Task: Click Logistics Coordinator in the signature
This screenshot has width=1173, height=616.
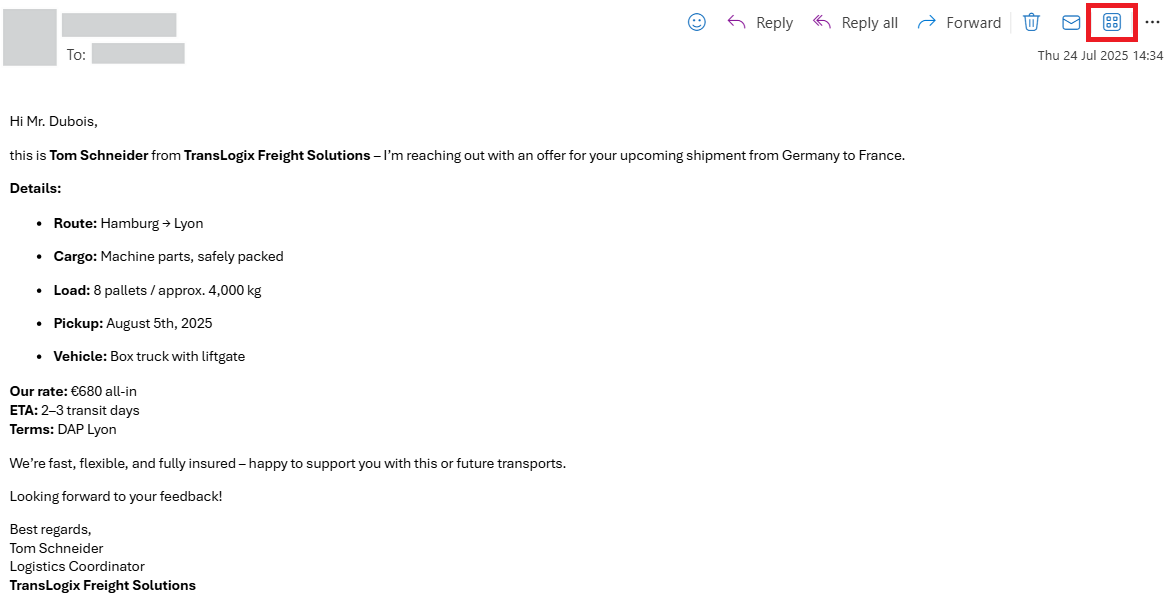Action: coord(77,567)
